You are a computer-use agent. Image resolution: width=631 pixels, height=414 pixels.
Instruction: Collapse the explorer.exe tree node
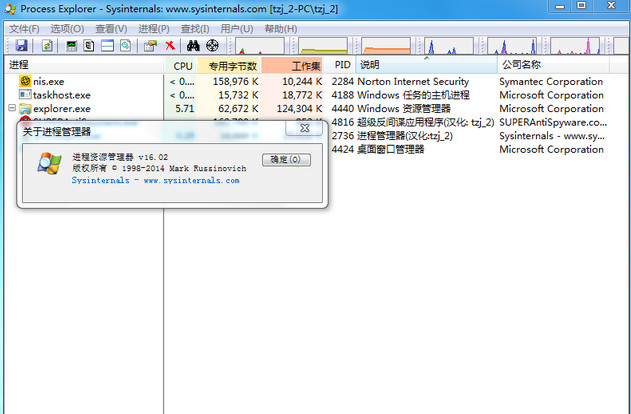pos(12,108)
